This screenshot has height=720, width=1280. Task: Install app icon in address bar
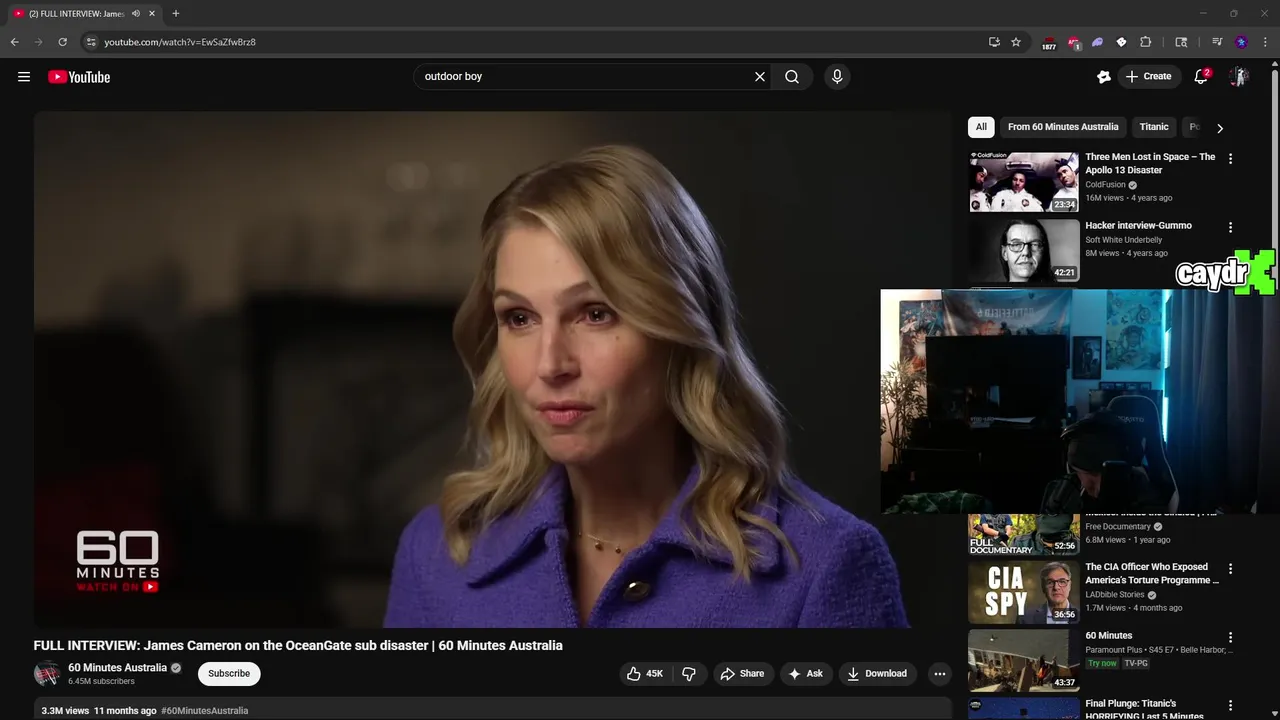[994, 42]
